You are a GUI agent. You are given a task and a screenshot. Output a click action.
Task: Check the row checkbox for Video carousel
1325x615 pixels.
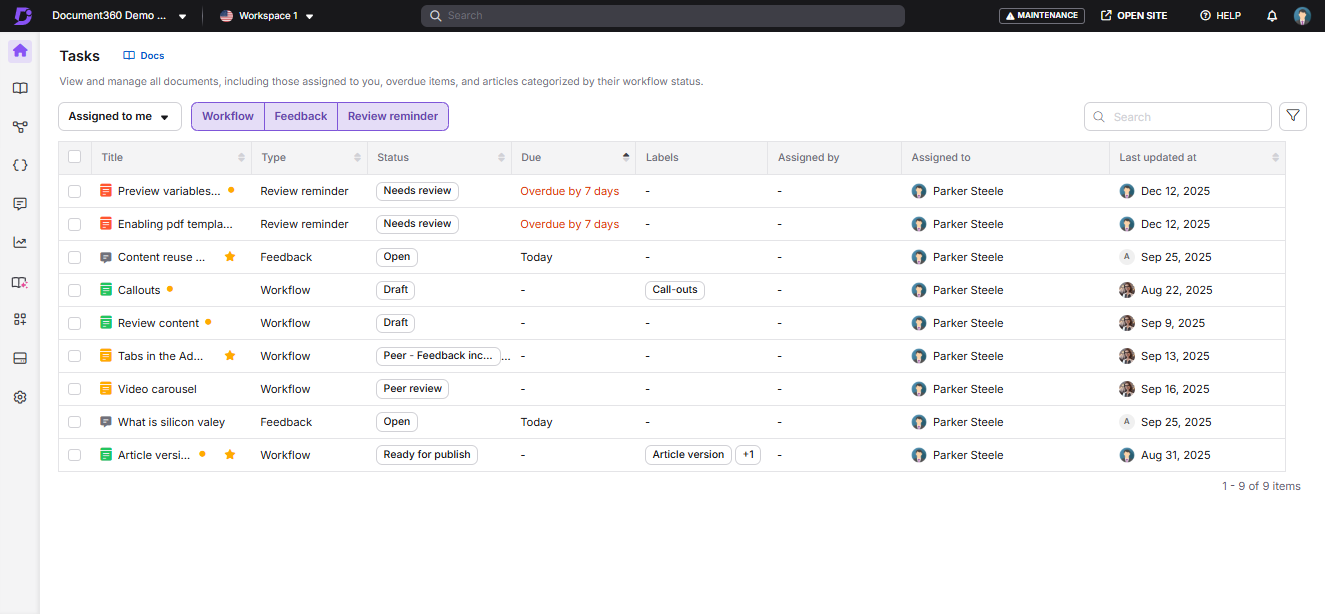tap(74, 388)
